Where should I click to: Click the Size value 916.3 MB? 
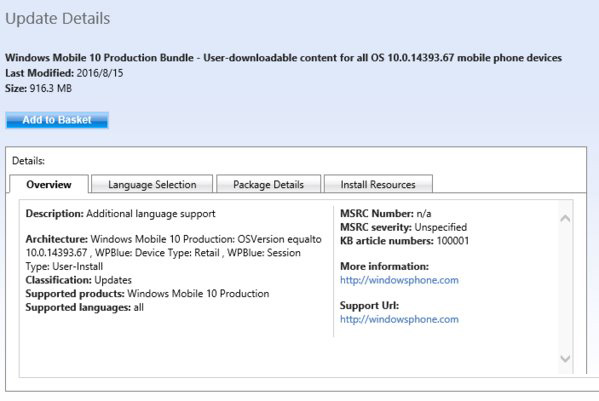click(51, 88)
